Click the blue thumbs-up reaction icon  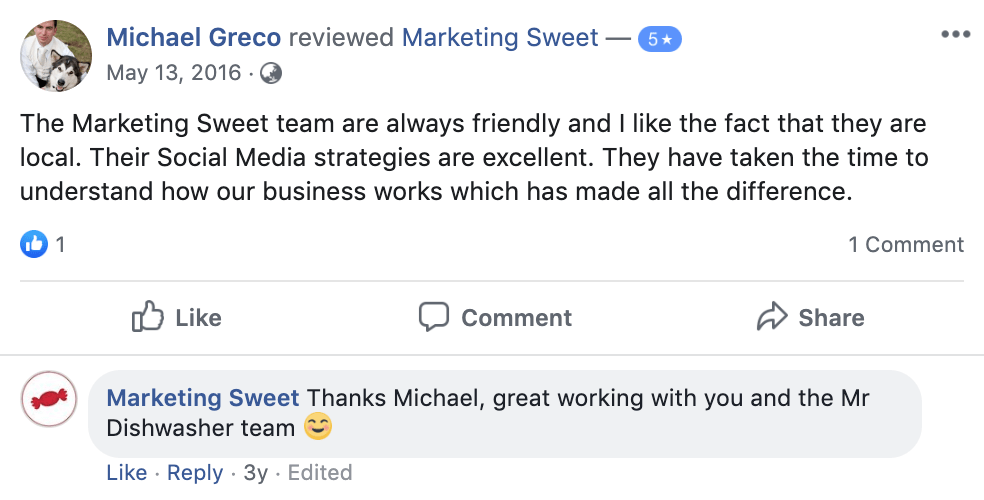[34, 244]
